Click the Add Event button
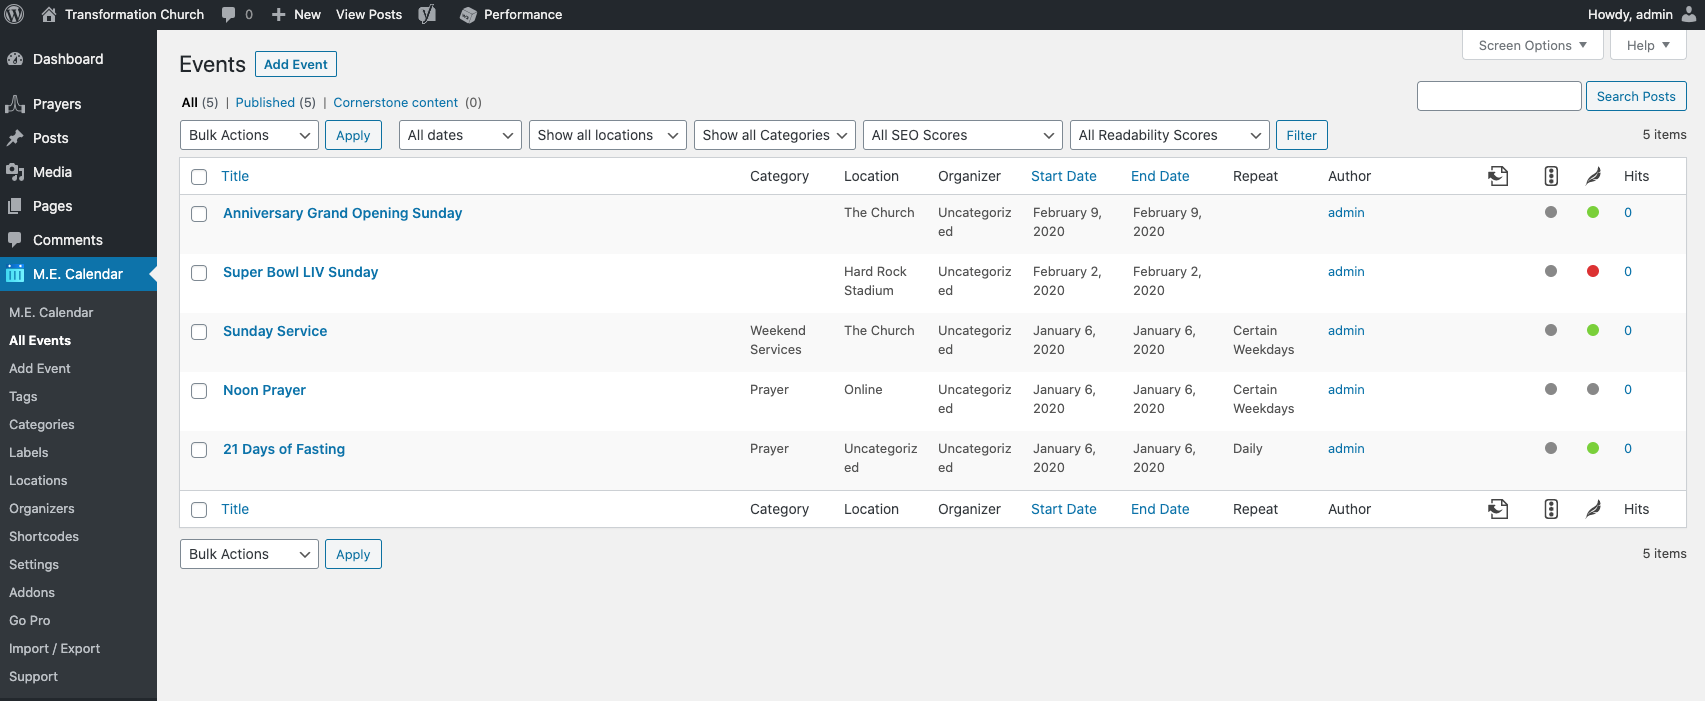1705x701 pixels. point(295,64)
